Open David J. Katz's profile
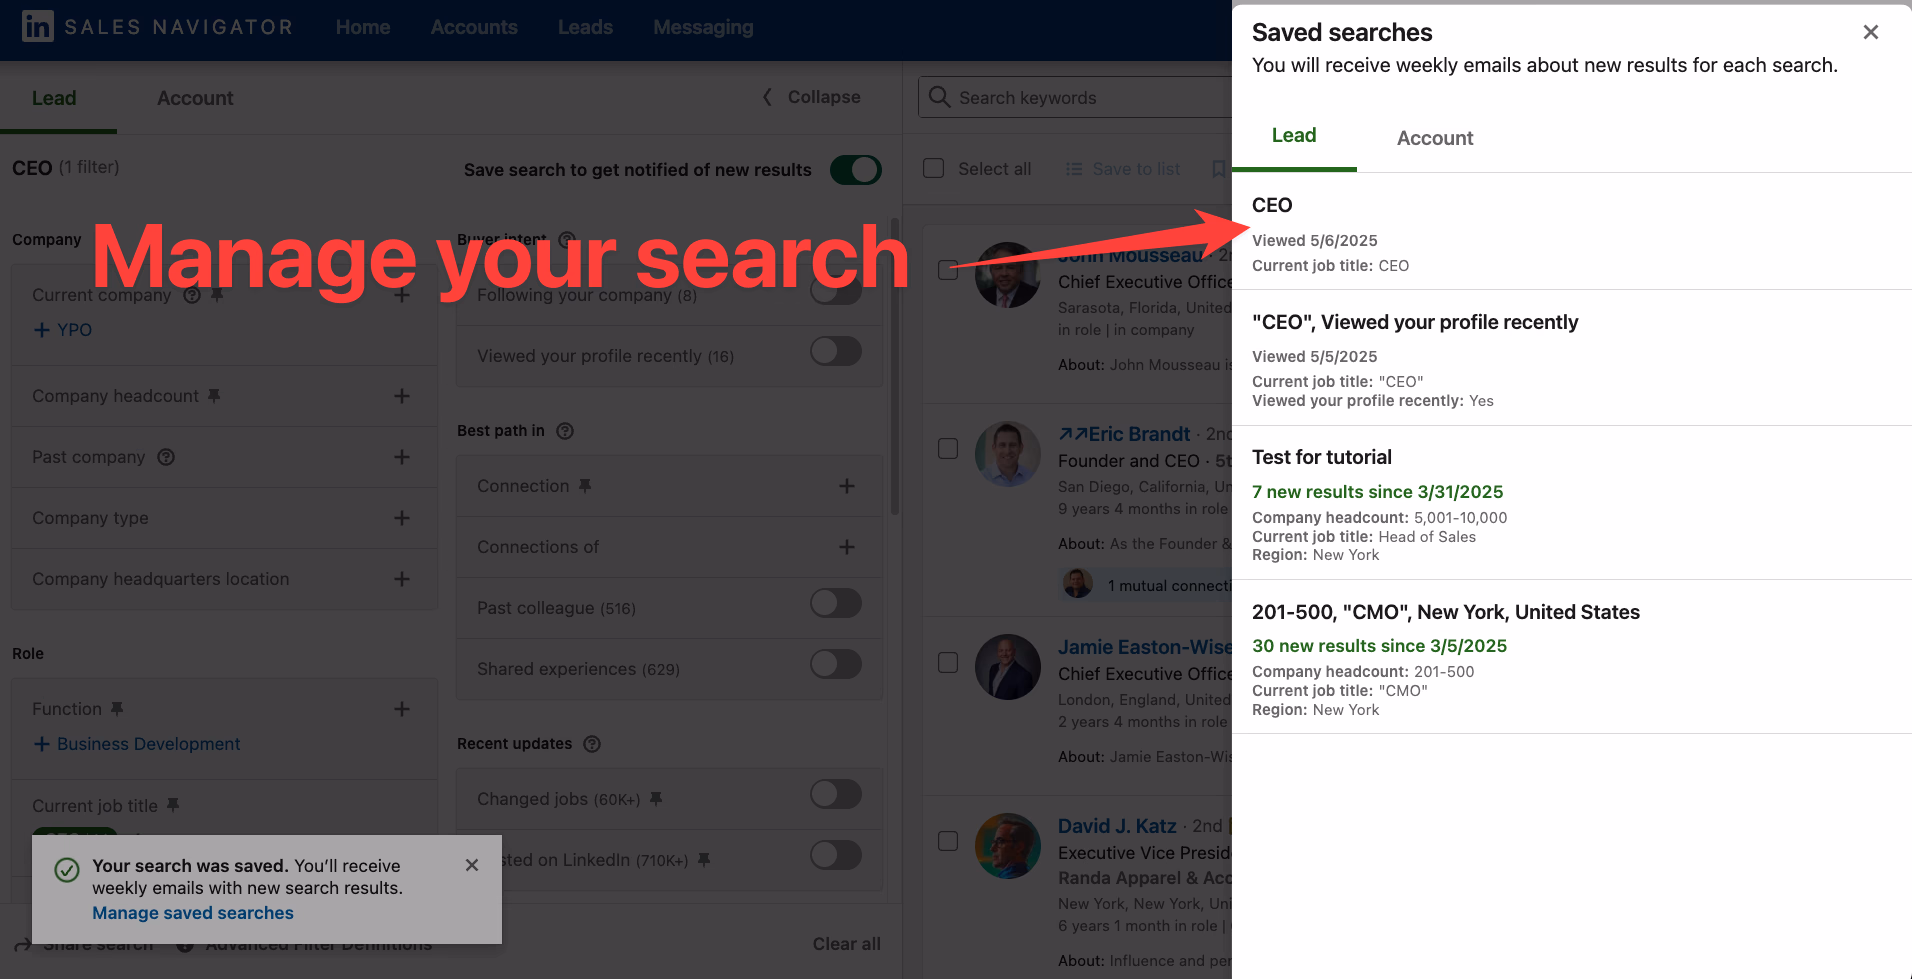The image size is (1912, 979). tap(1117, 826)
